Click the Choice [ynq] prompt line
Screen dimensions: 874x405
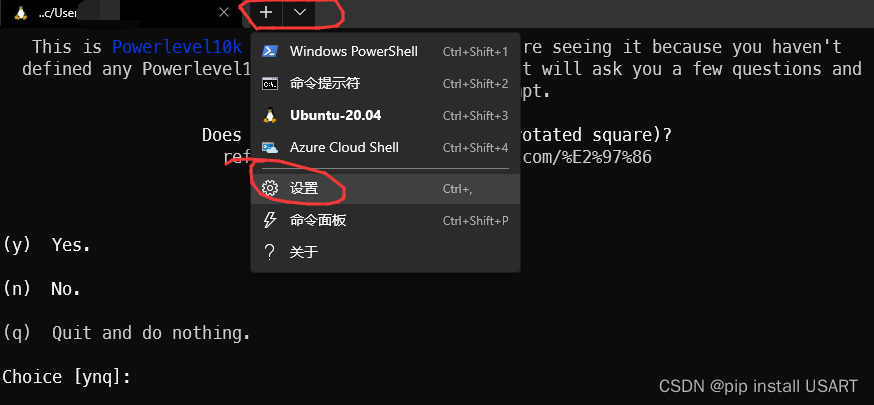point(67,377)
